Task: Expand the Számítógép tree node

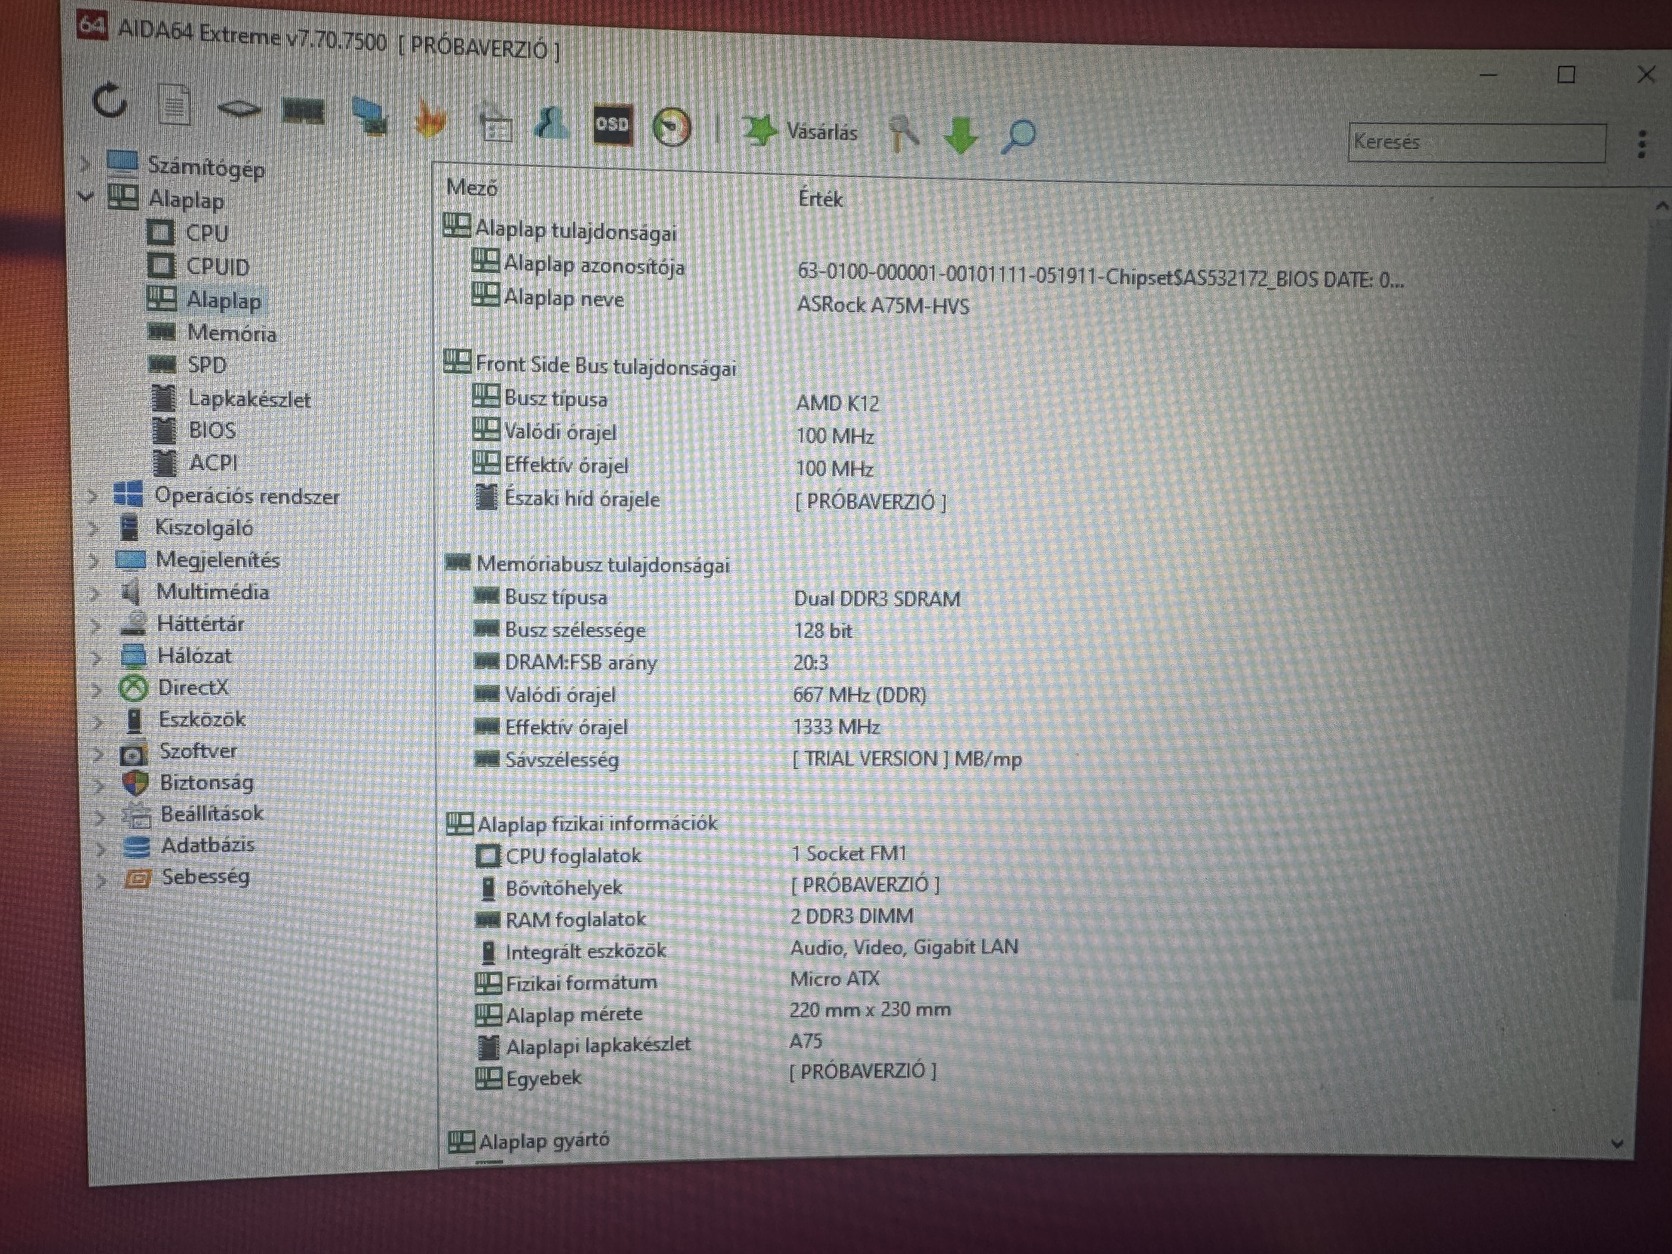Action: coord(85,163)
